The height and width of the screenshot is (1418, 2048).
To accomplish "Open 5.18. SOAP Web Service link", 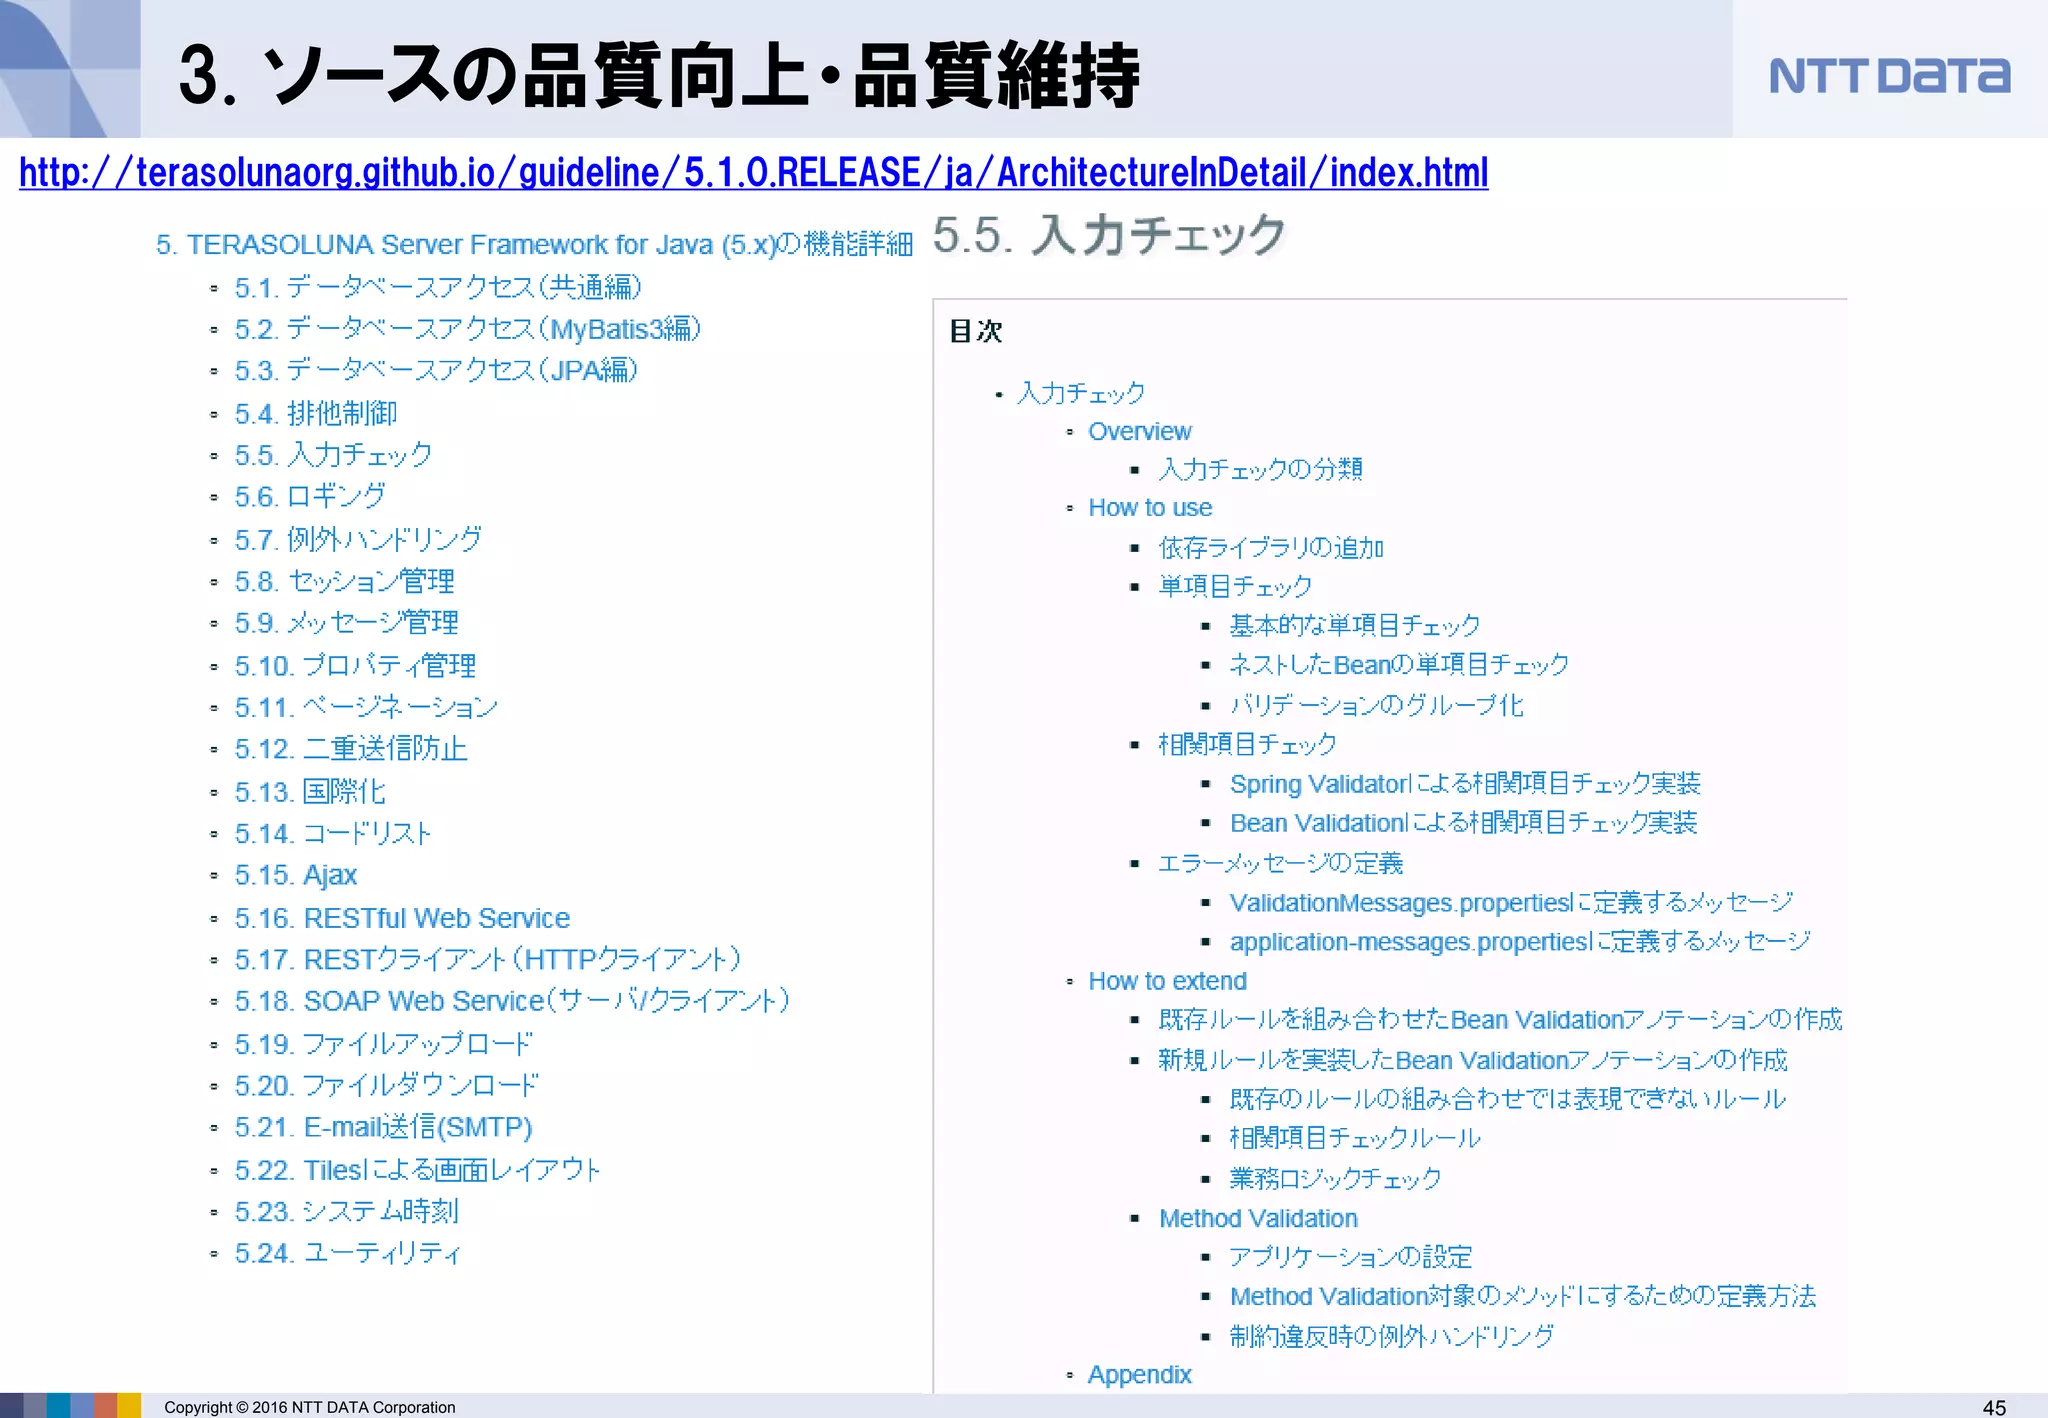I will pyautogui.click(x=512, y=1001).
